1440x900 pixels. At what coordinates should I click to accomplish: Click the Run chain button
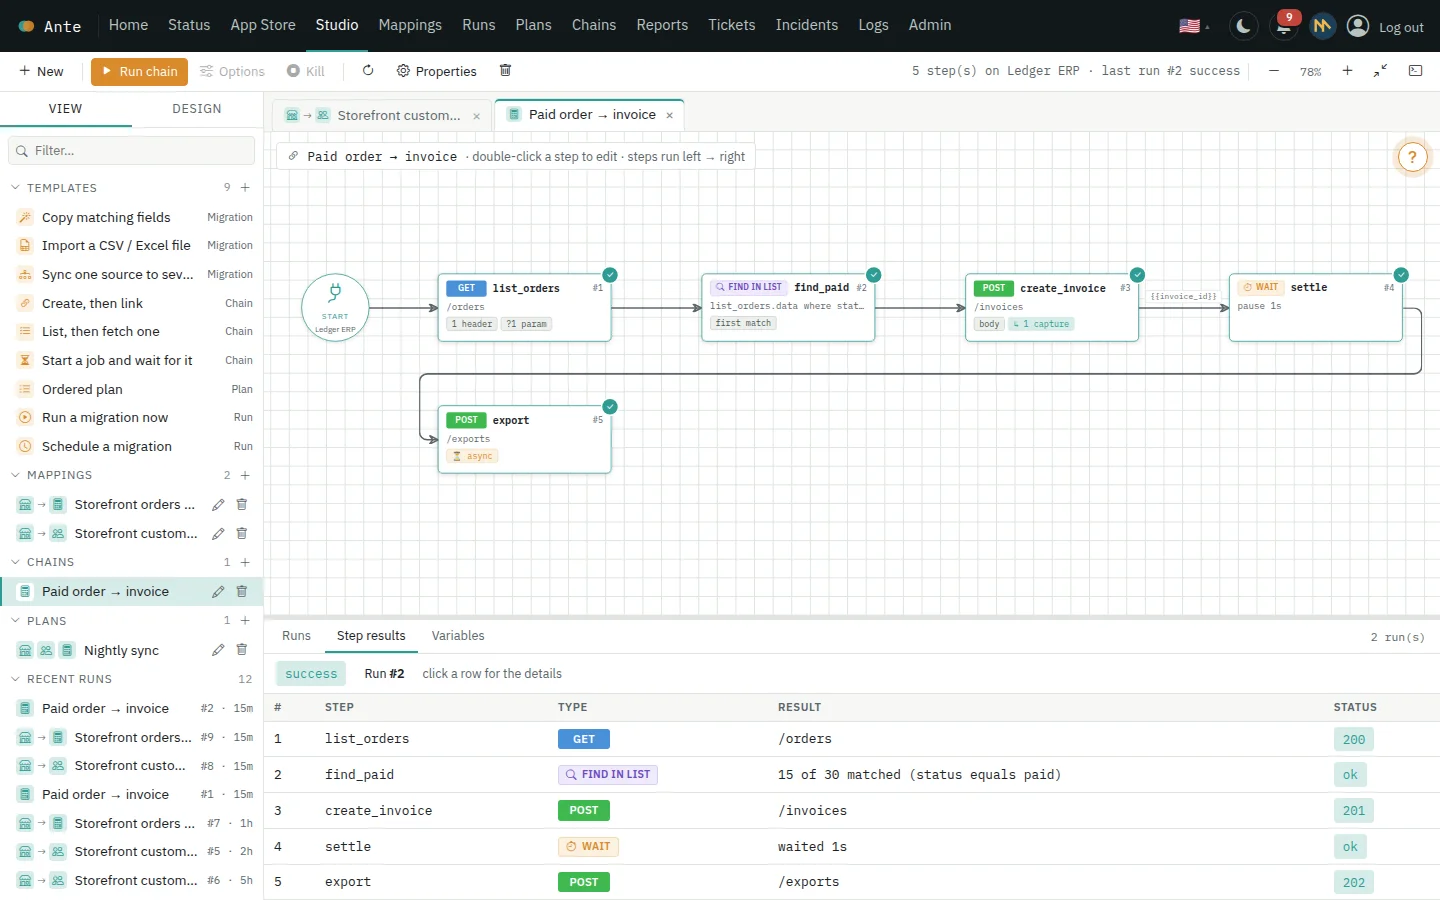point(139,71)
